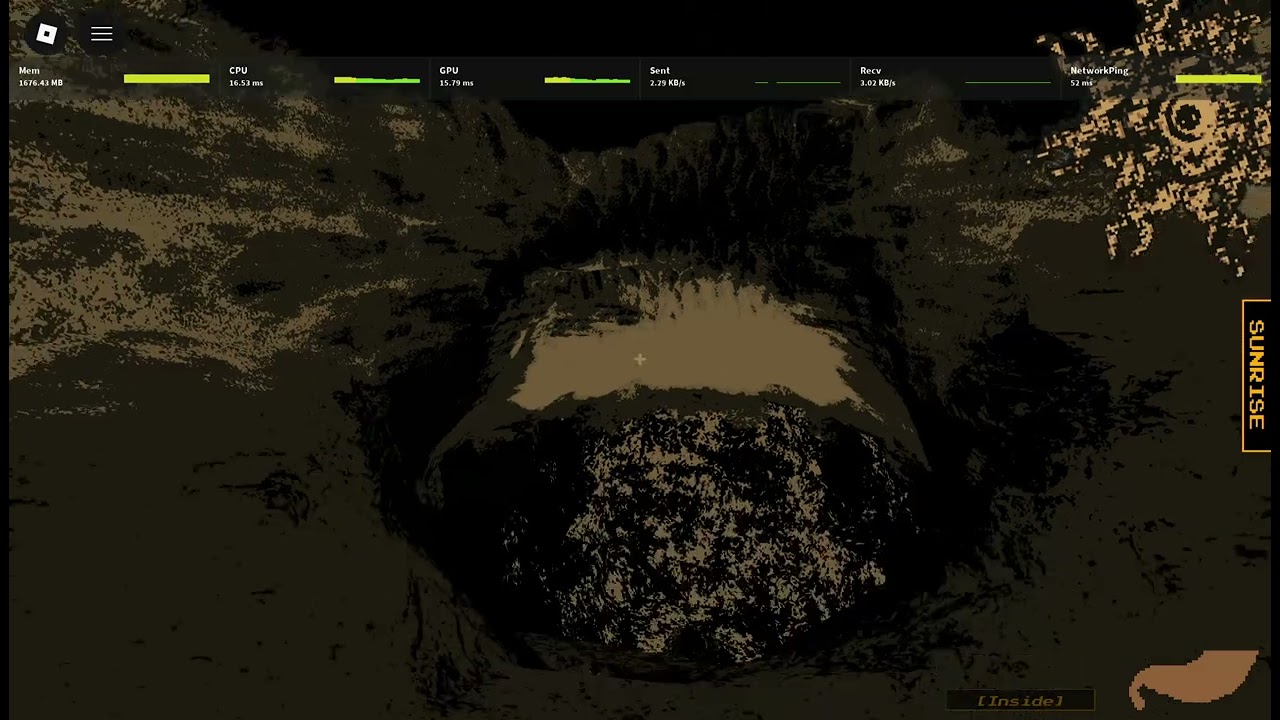Click the 15.79 ms GPU value
This screenshot has height=720, width=1280.
tap(457, 83)
